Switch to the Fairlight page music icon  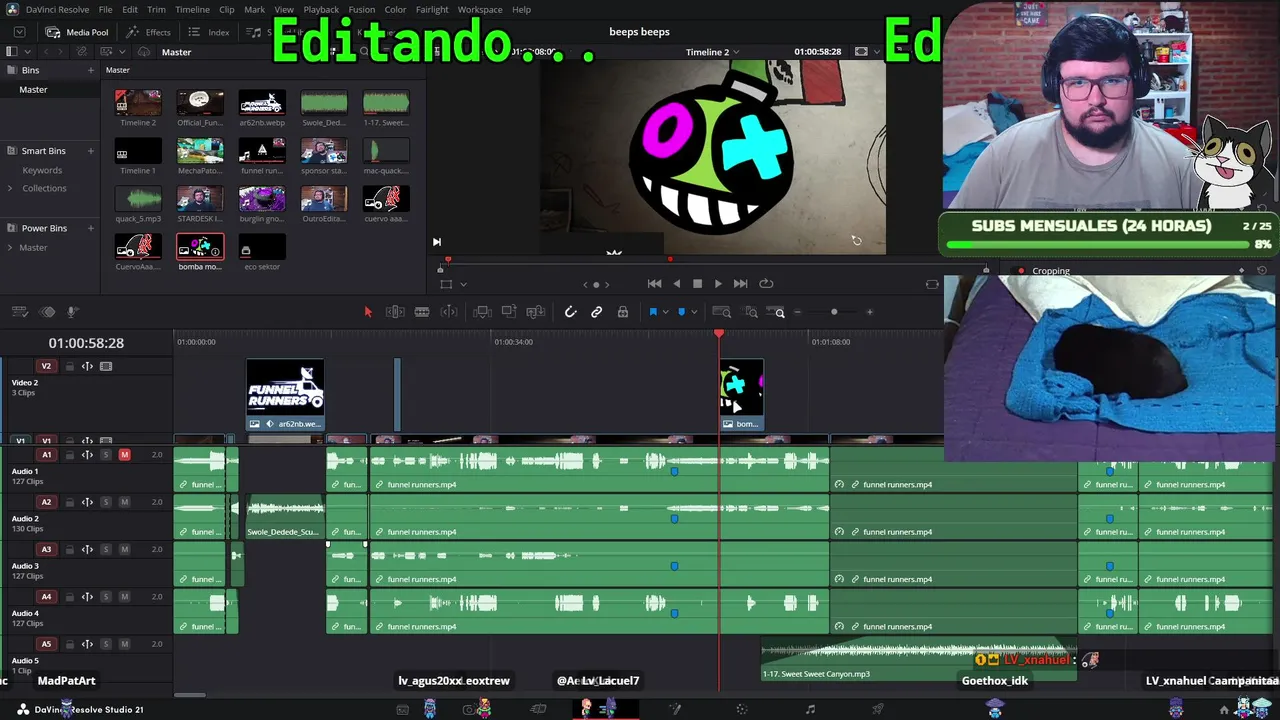pyautogui.click(x=810, y=709)
